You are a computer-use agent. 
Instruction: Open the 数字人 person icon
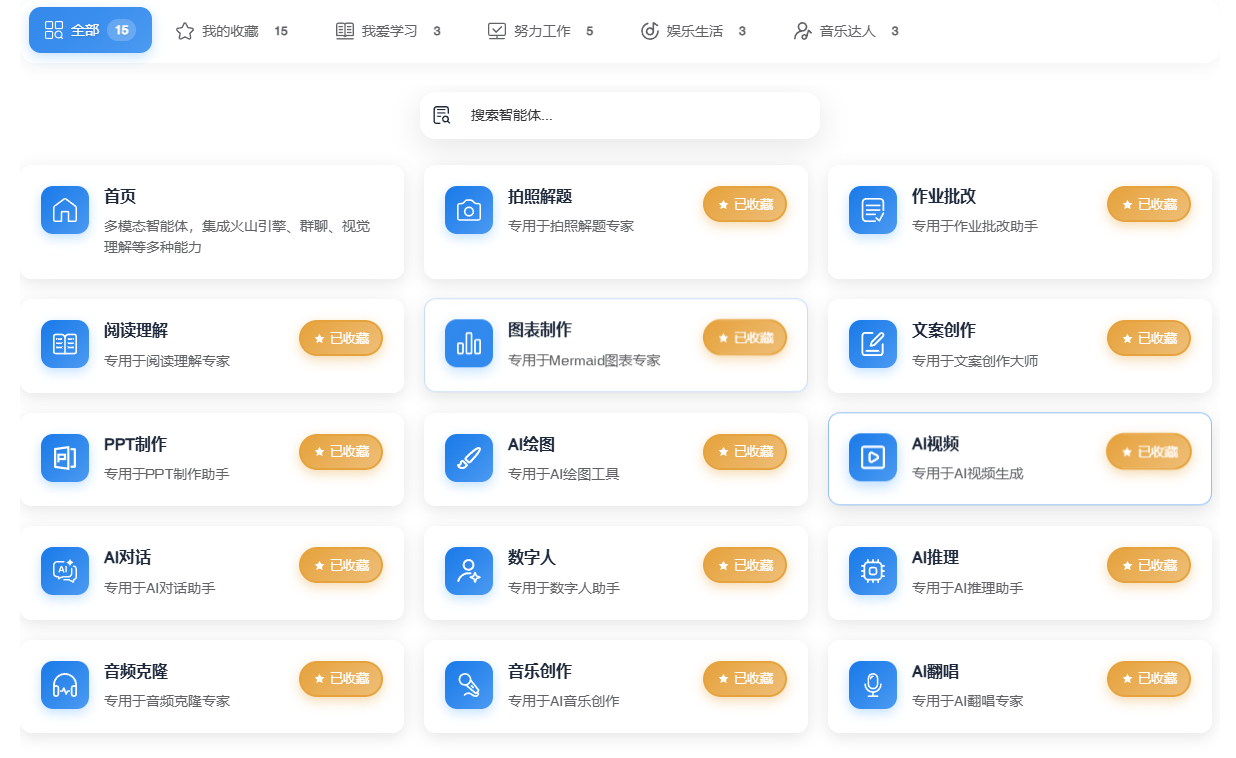[x=469, y=571]
